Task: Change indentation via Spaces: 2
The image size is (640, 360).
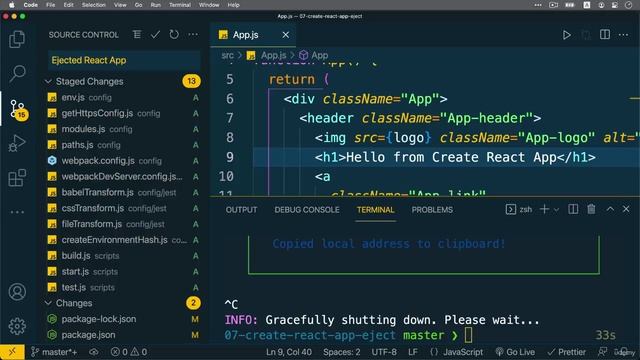Action: pyautogui.click(x=342, y=352)
